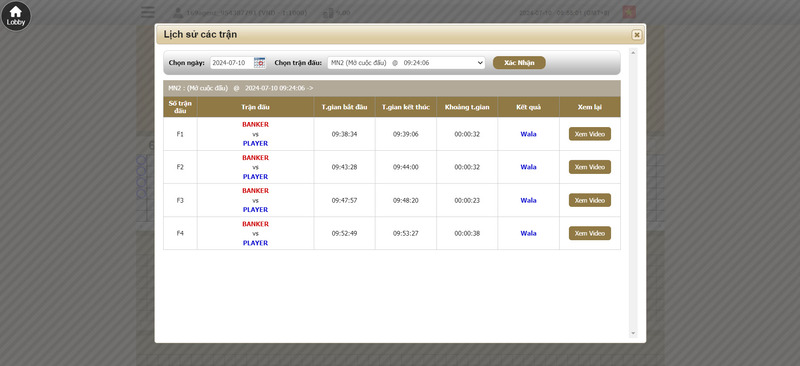Click start time 09:47:57
Viewport: 800px width, 366px height.
point(344,200)
